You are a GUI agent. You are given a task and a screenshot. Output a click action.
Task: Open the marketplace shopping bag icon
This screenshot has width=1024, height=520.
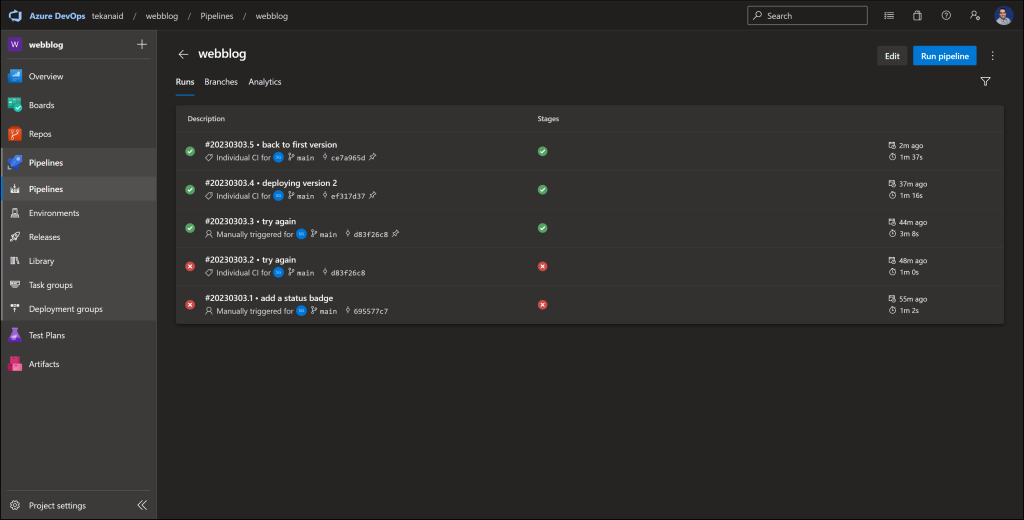tap(918, 16)
